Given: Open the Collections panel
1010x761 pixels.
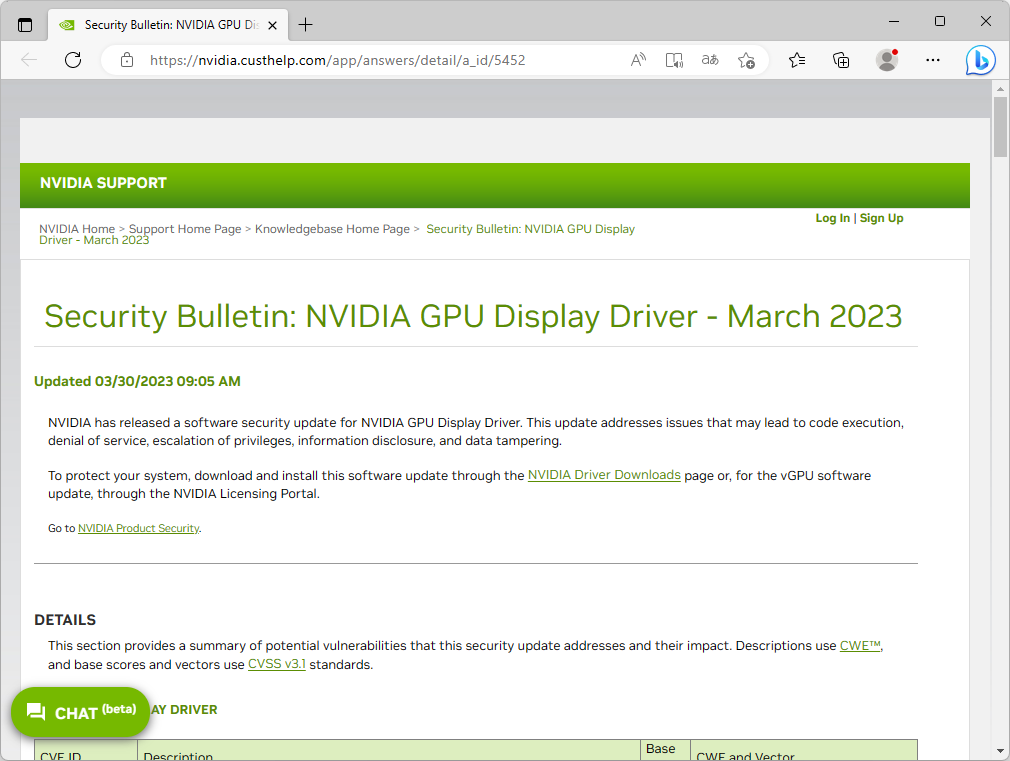Looking at the screenshot, I should [x=841, y=60].
